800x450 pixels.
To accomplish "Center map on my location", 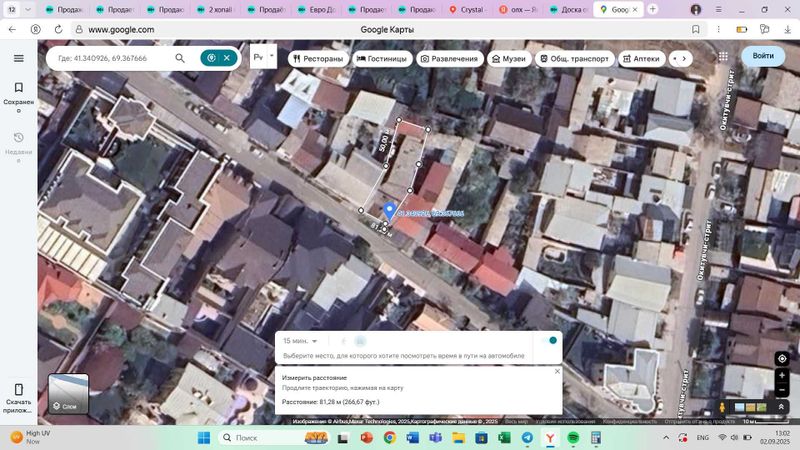I will (x=782, y=359).
